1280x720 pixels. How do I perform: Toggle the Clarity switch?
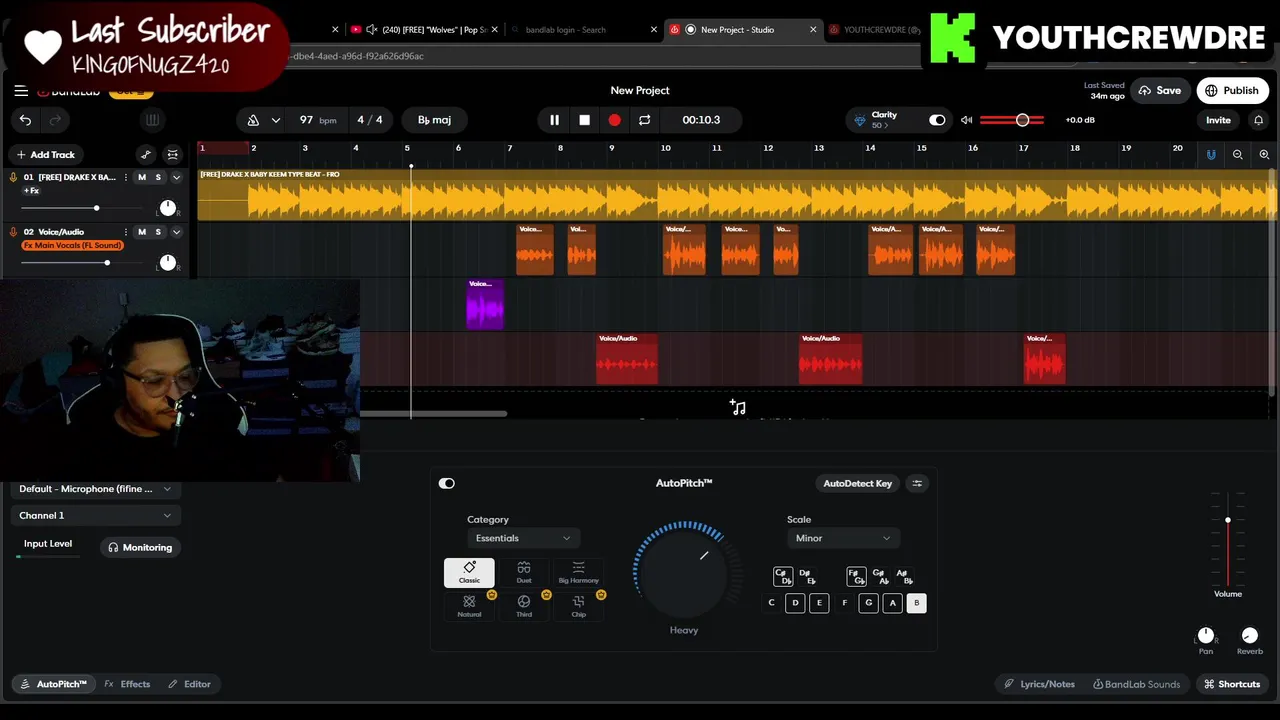click(937, 120)
